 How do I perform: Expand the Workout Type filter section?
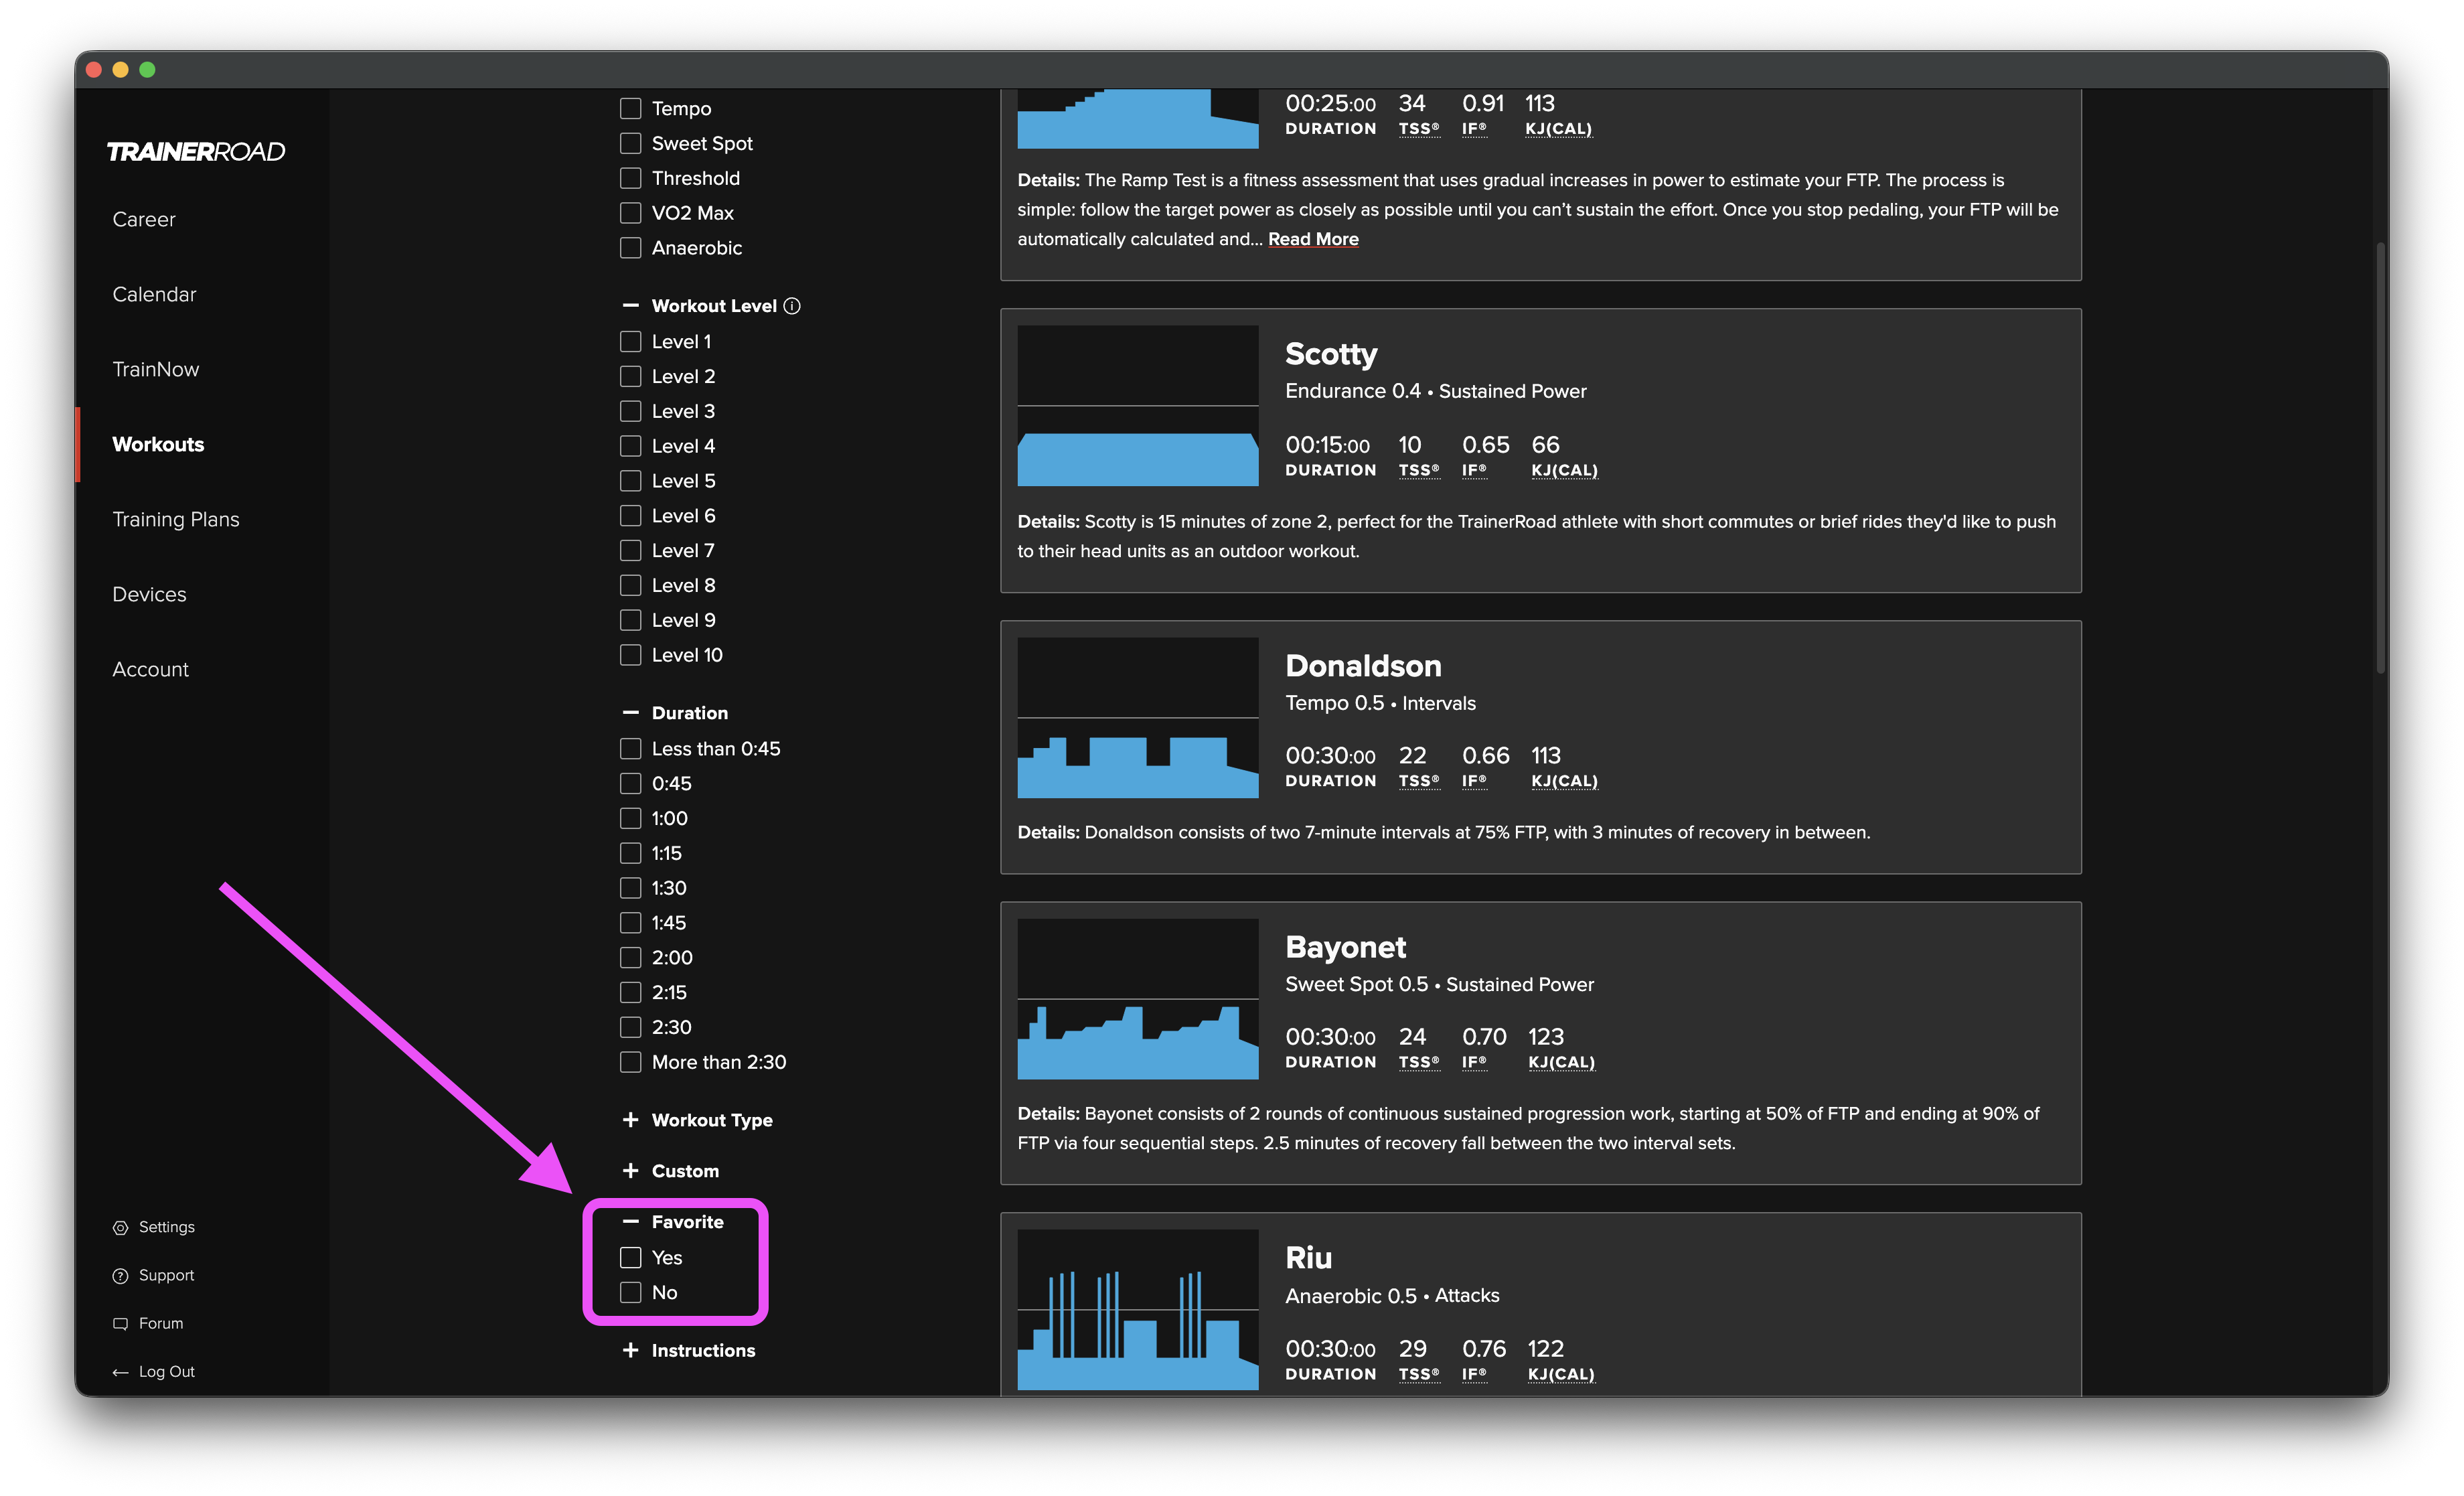click(630, 1120)
